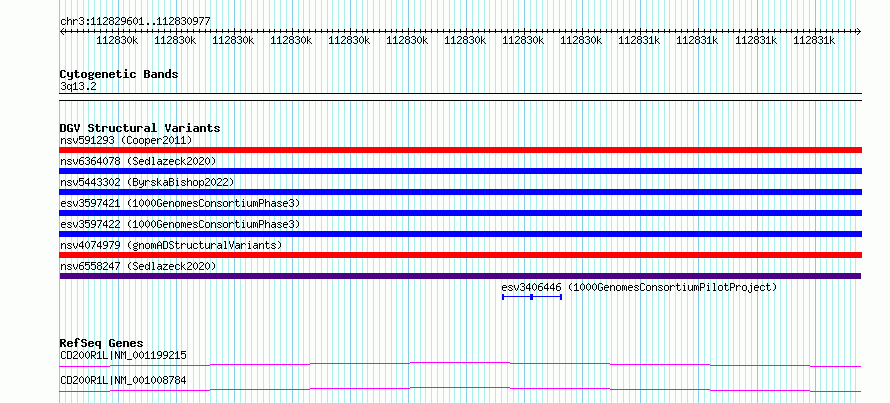The width and height of the screenshot is (890, 403).
Task: Click the leftmost 112830k ruler label
Action: (x=117, y=41)
